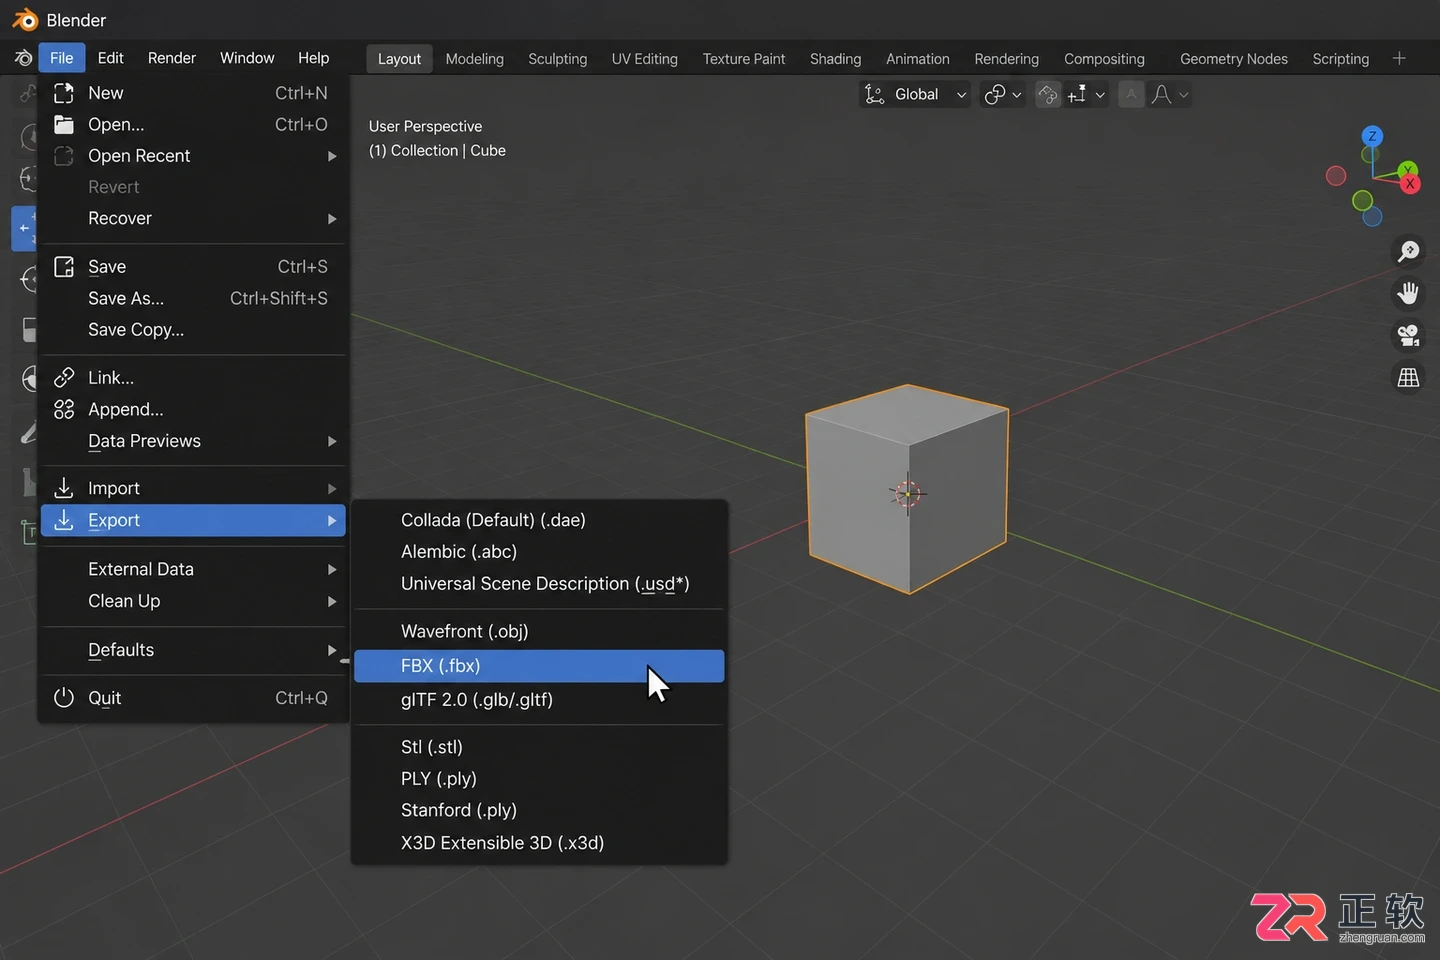
Task: Choose X3D Extensible 3D (.x3d) export
Action: tap(539, 843)
